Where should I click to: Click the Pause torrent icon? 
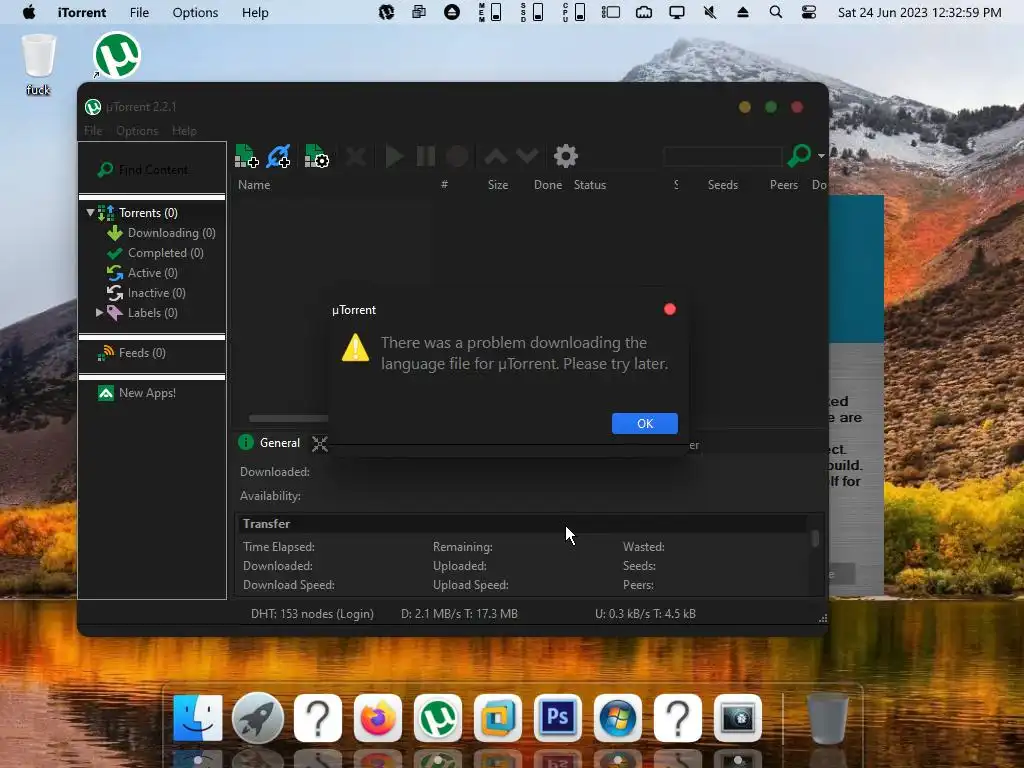(426, 156)
